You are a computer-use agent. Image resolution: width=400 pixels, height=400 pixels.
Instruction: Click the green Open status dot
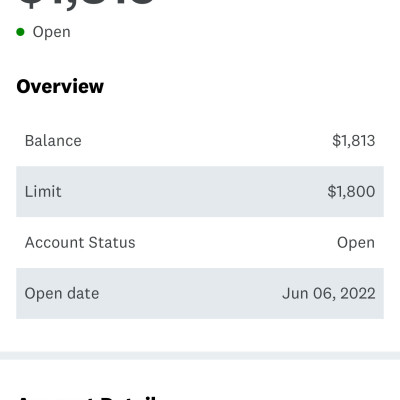pyautogui.click(x=20, y=32)
